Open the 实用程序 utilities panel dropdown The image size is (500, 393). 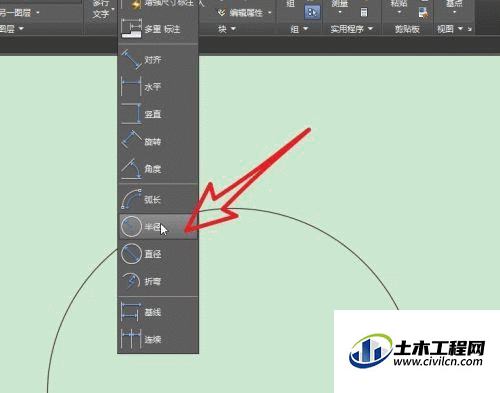[x=351, y=29]
